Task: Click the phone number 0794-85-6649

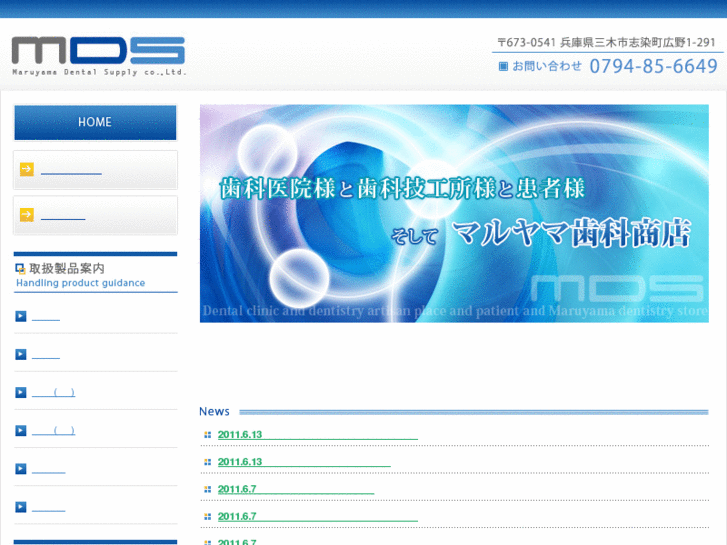Action: [x=653, y=66]
